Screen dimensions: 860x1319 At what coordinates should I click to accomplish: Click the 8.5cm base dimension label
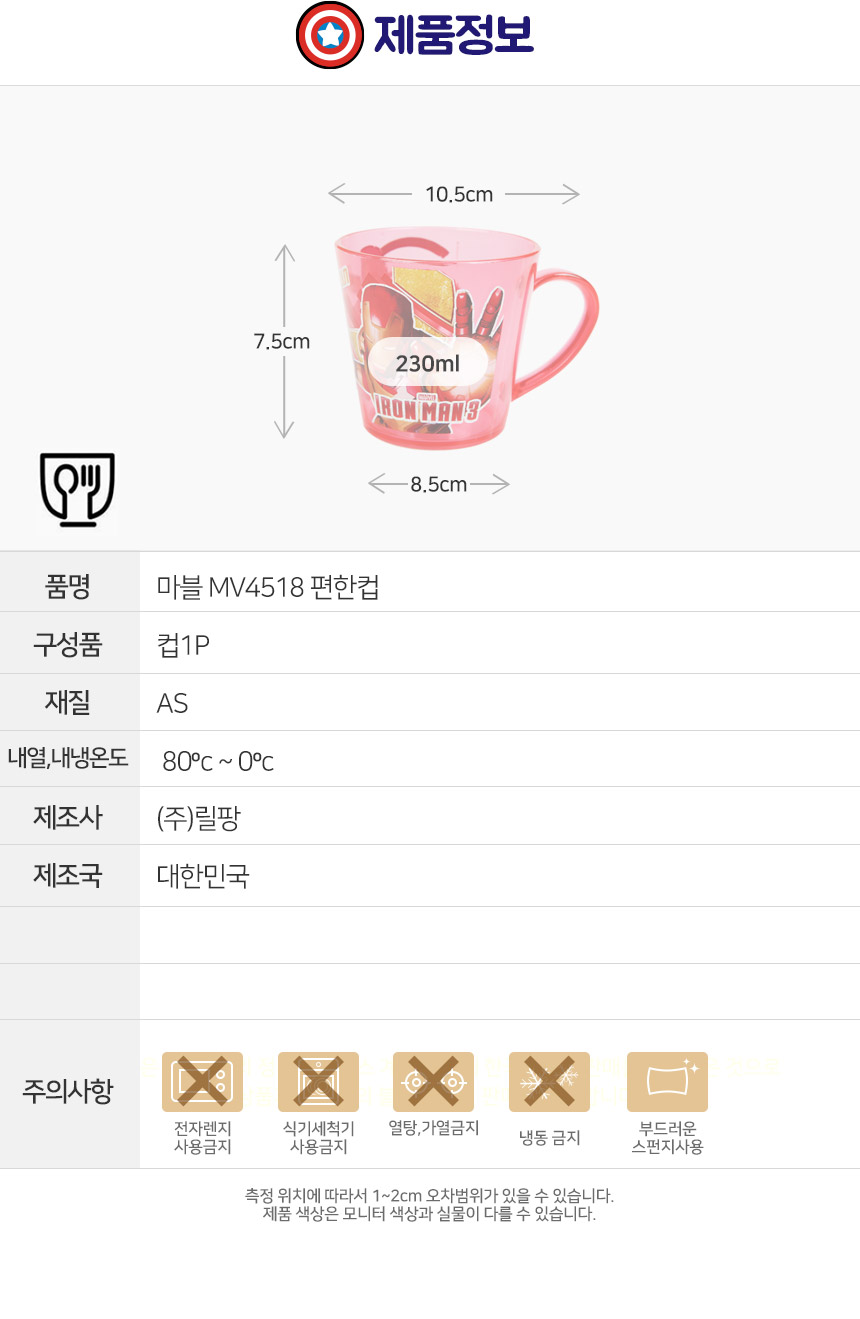tap(439, 485)
